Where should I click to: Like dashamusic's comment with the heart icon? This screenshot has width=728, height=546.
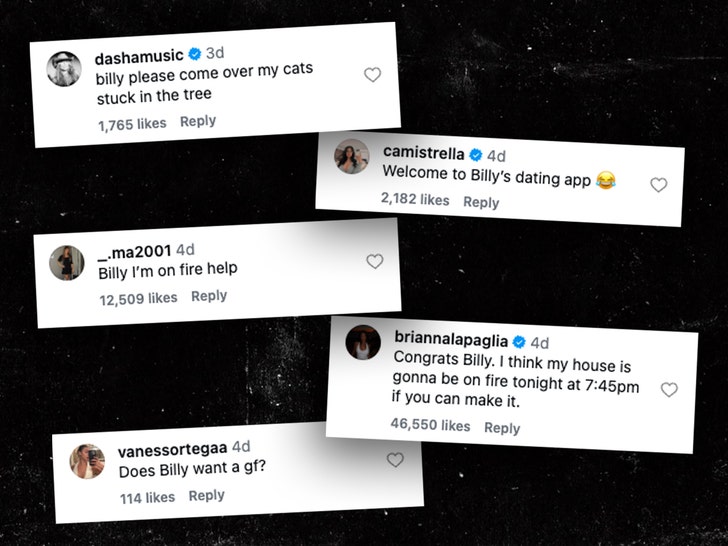tap(372, 75)
